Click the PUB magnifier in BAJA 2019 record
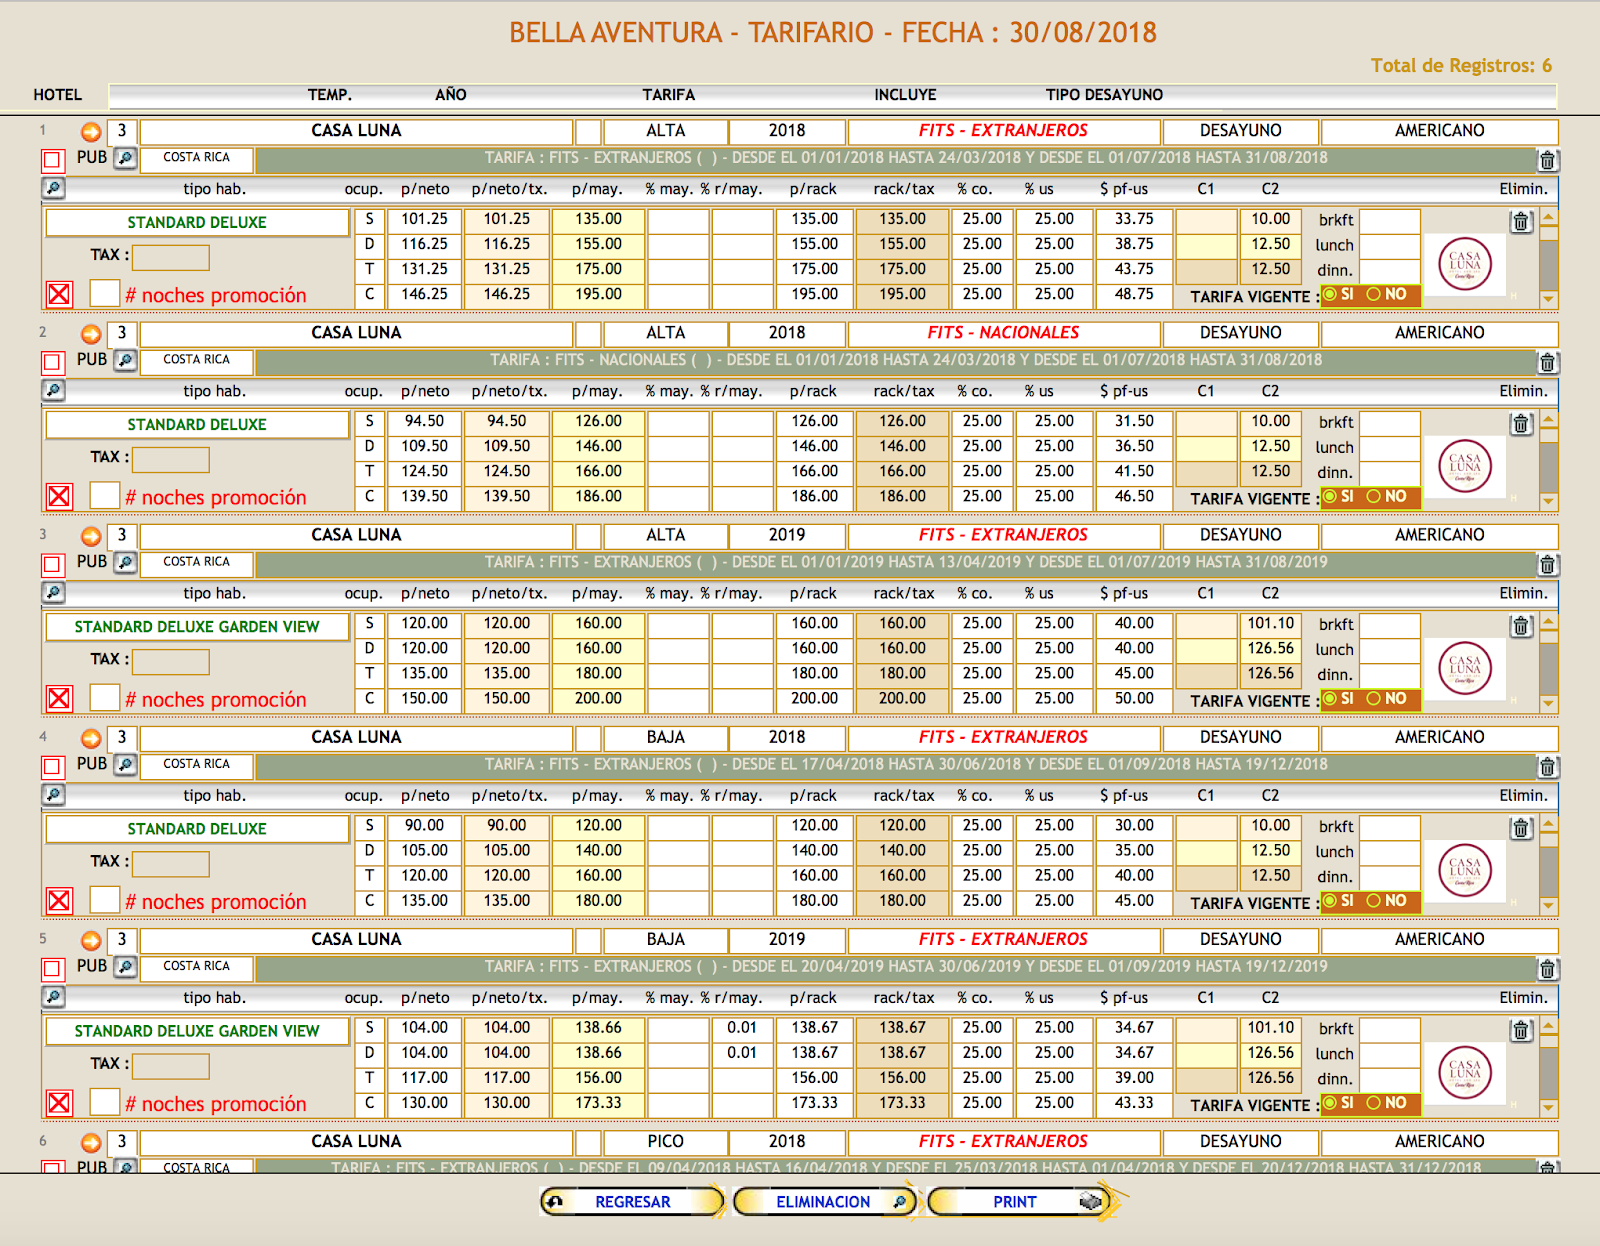This screenshot has height=1246, width=1600. pos(125,966)
